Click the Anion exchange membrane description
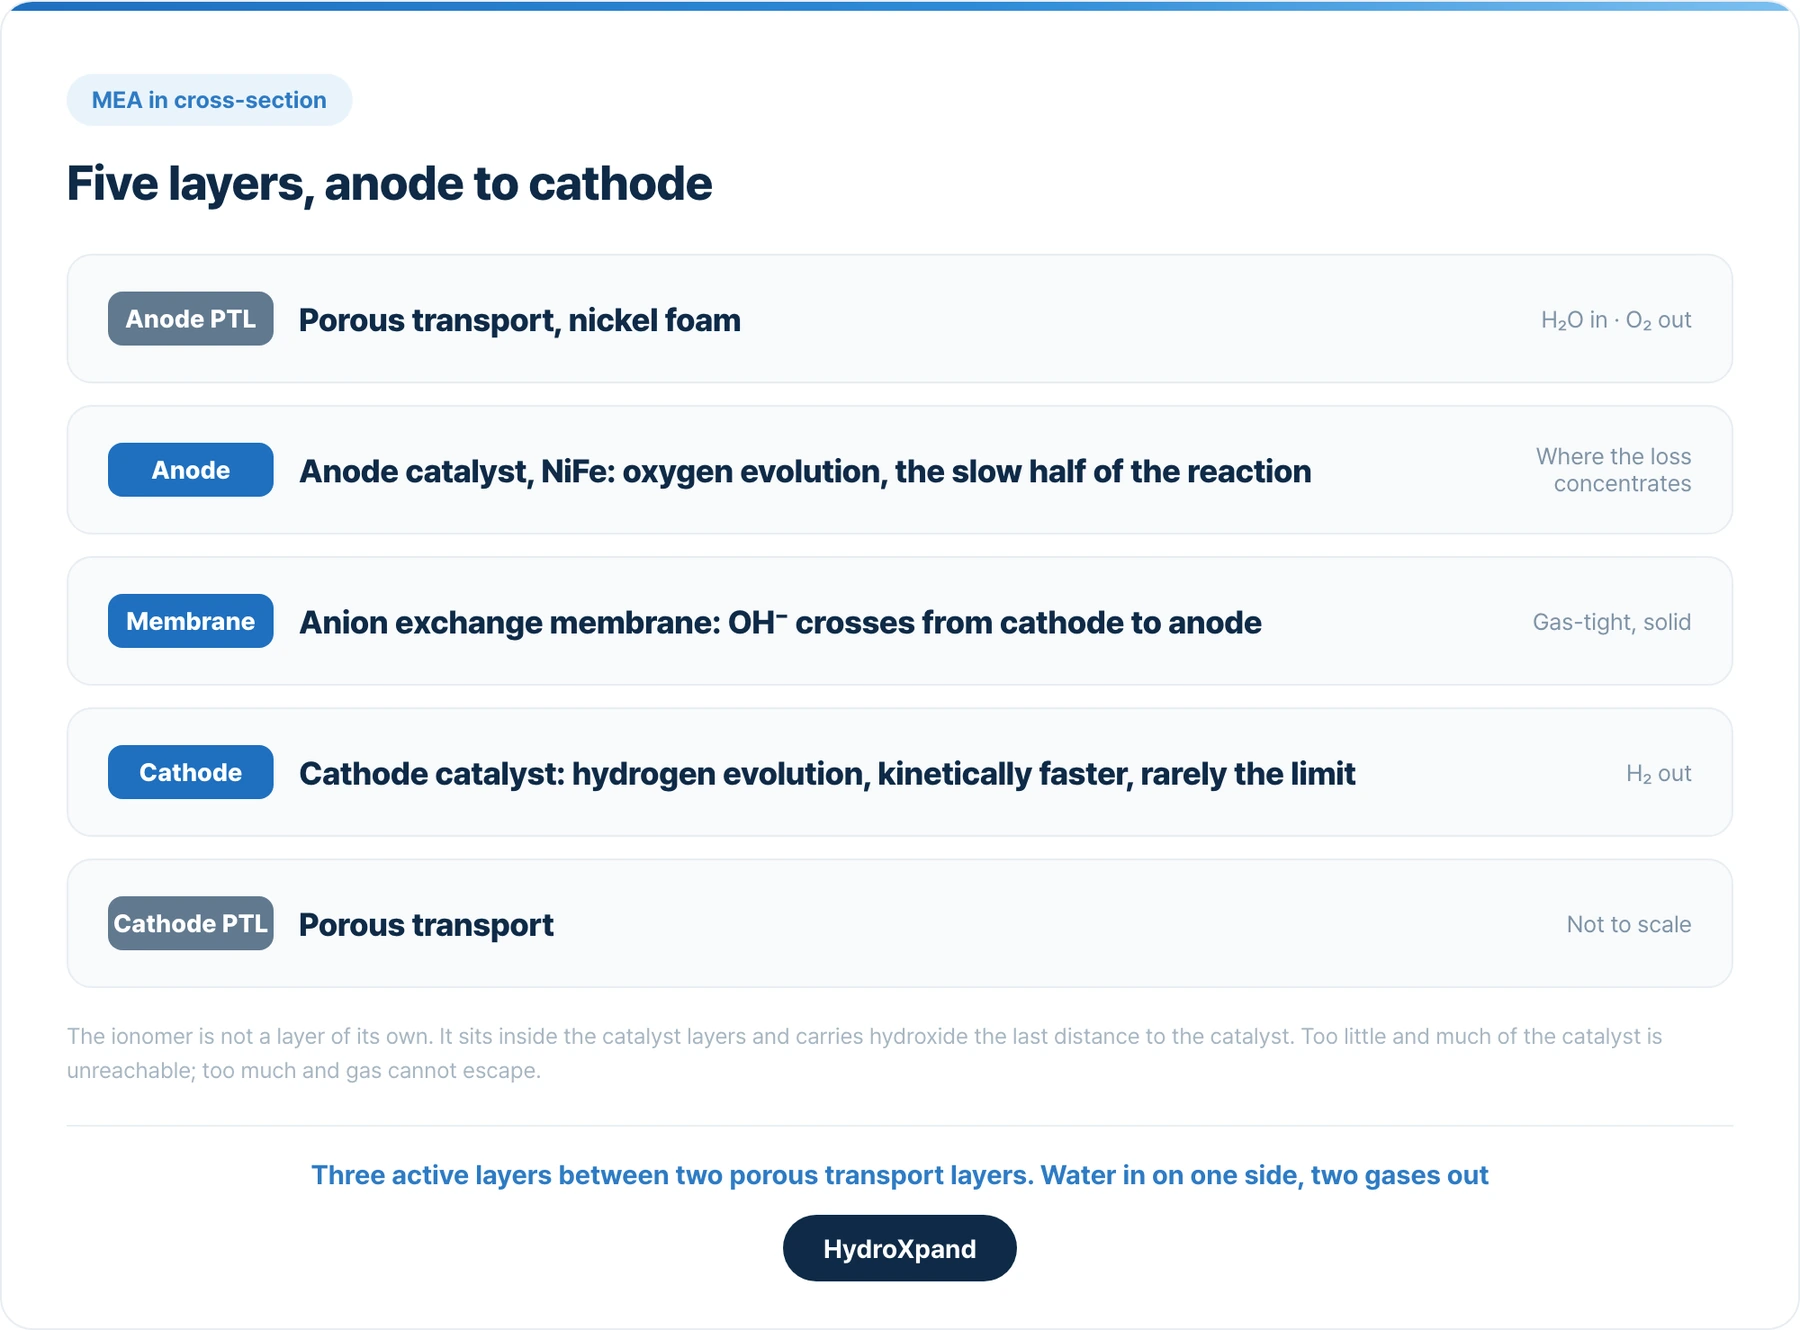This screenshot has height=1330, width=1800. coord(780,622)
